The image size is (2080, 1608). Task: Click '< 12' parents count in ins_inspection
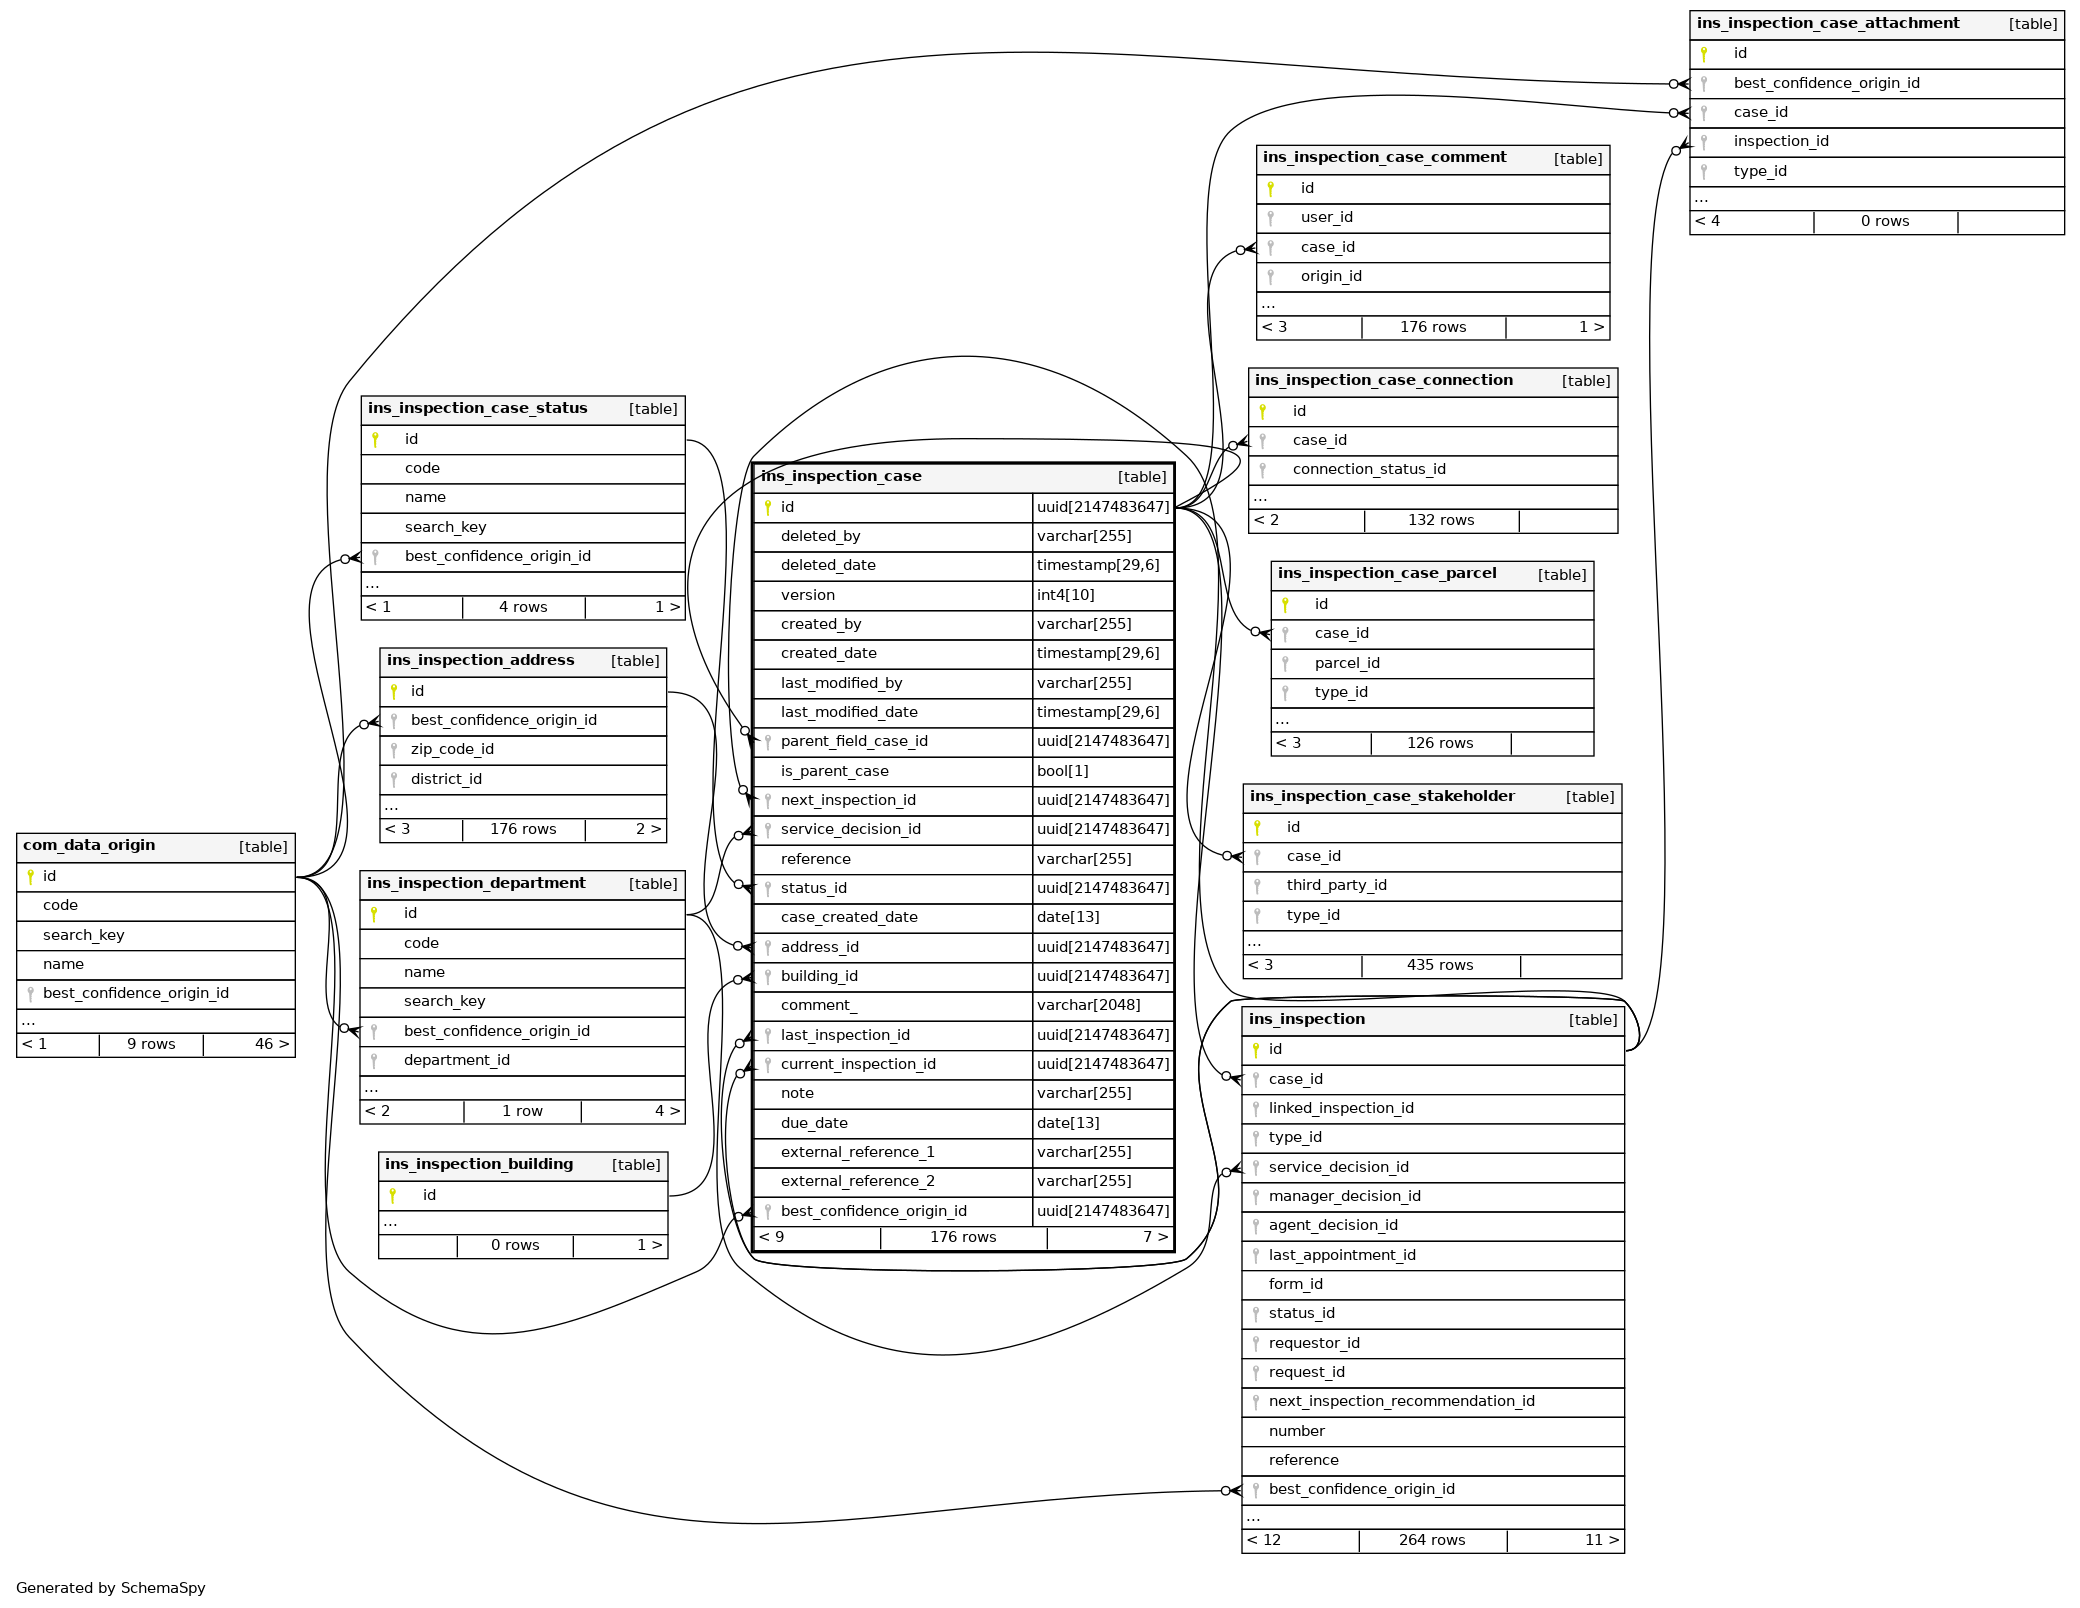1264,1541
